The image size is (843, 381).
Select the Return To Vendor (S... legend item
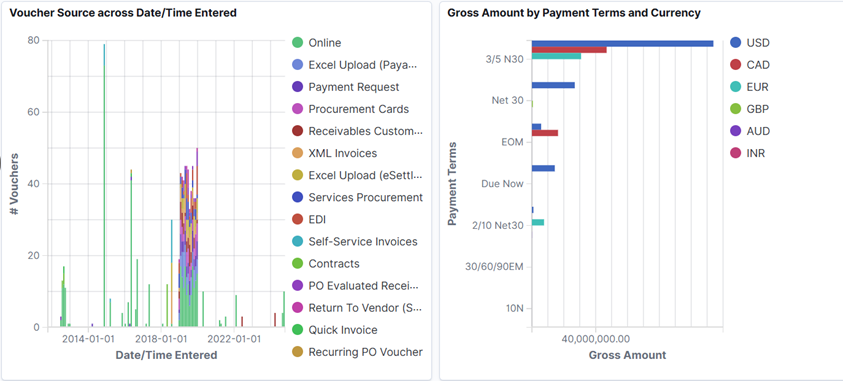pyautogui.click(x=358, y=307)
